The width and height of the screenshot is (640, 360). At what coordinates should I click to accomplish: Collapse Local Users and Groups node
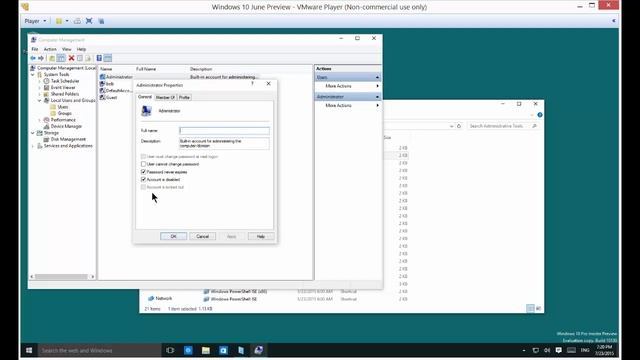click(x=40, y=100)
